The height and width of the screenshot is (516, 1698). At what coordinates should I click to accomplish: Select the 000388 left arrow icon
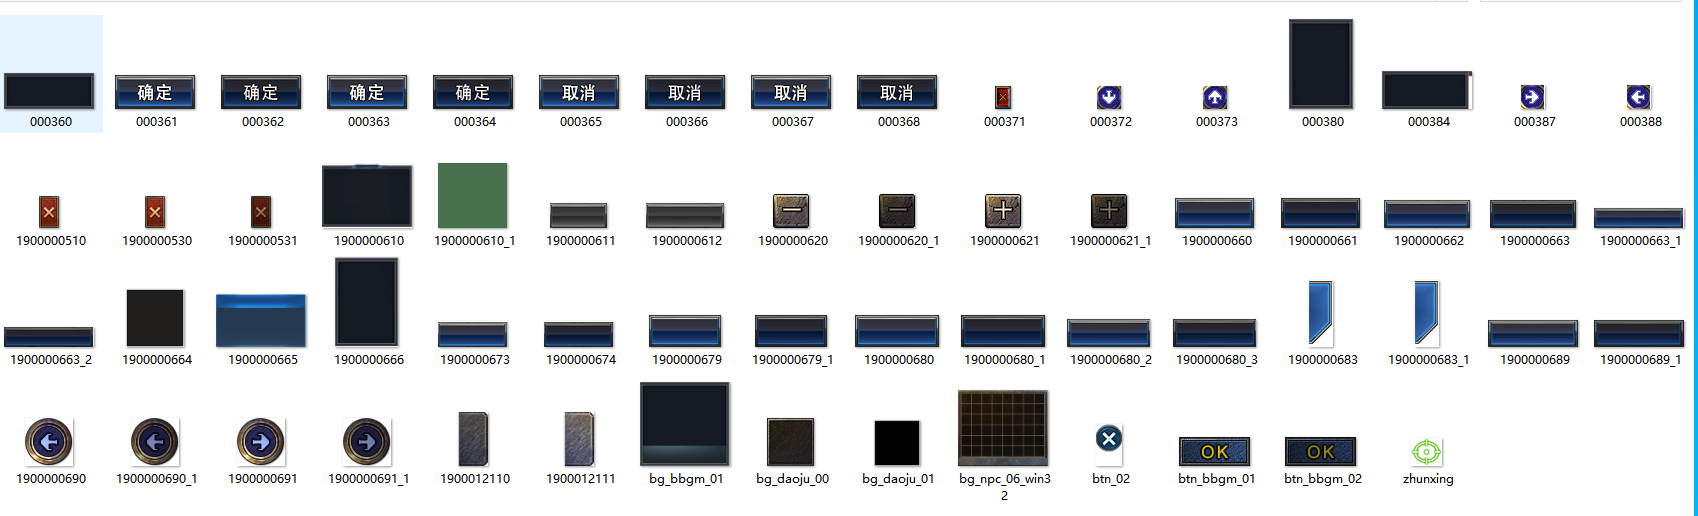pos(1638,97)
